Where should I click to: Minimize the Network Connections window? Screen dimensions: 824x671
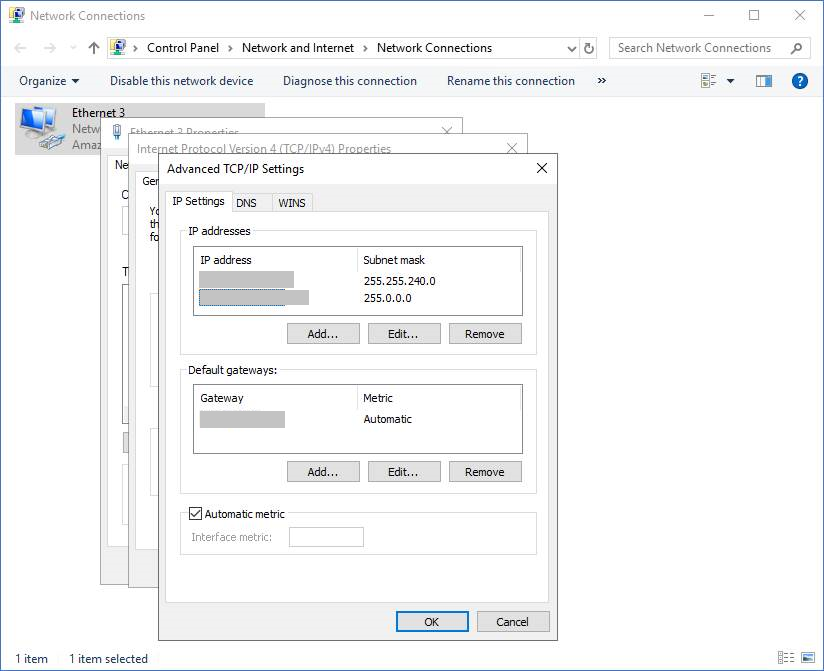tap(709, 15)
